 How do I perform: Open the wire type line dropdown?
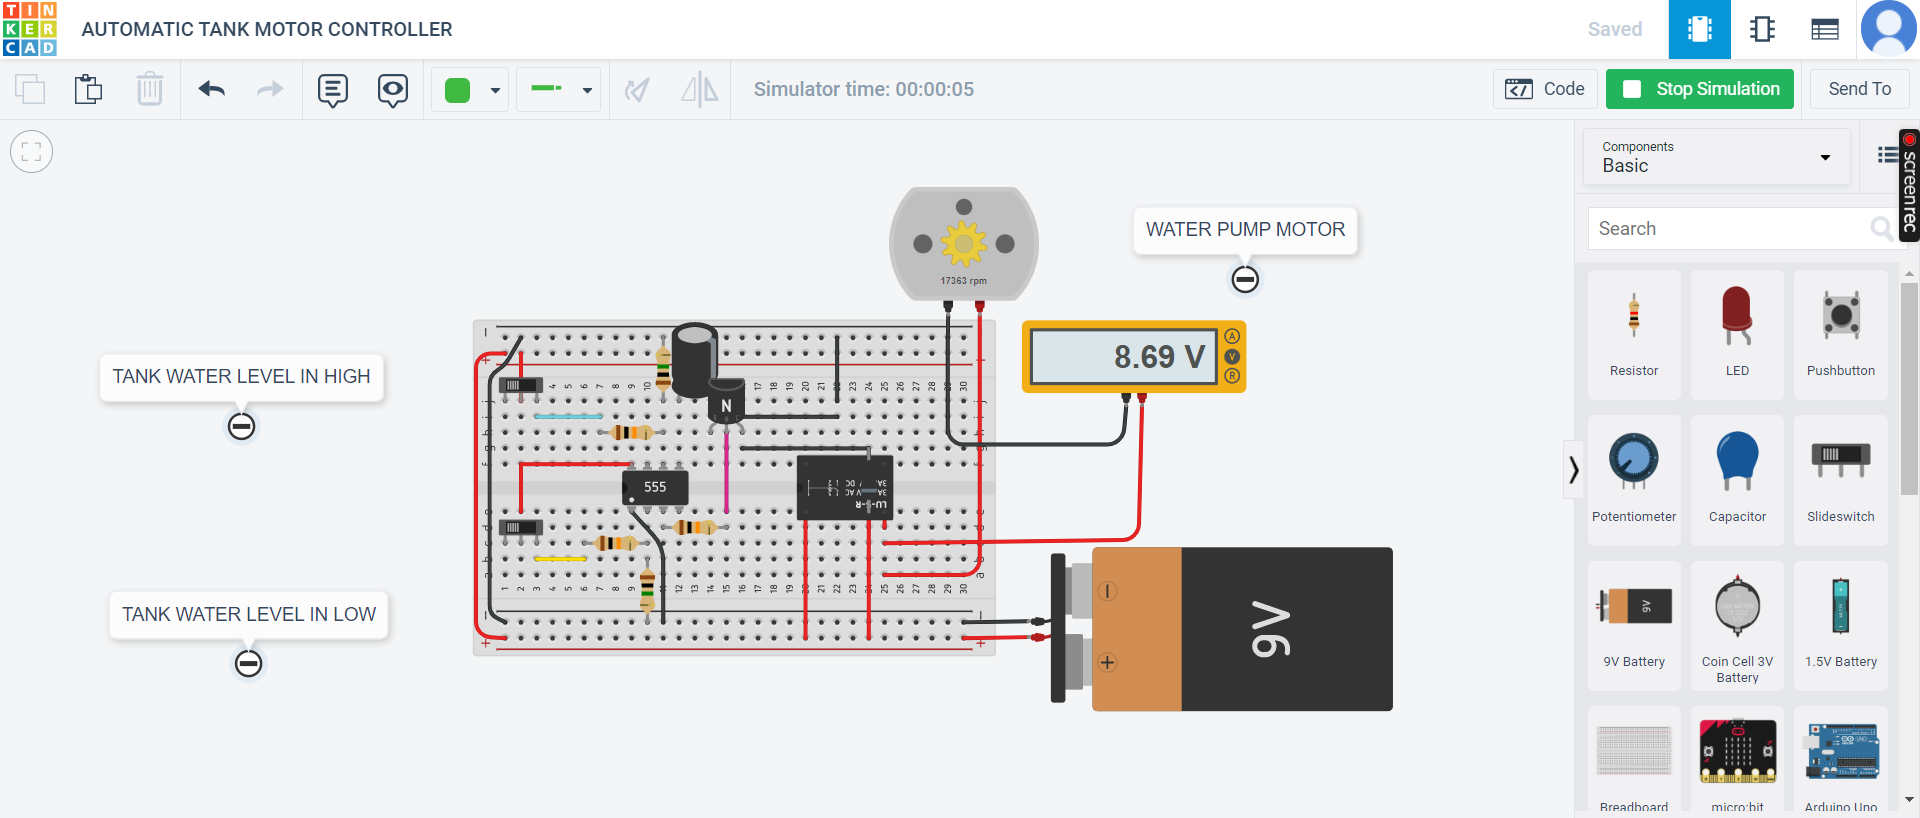pos(559,90)
